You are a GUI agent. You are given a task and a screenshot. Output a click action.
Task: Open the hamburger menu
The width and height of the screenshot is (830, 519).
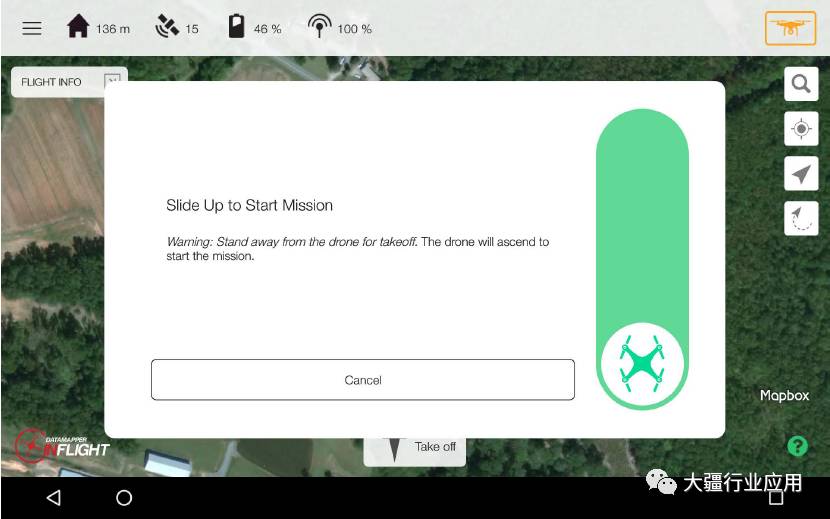[32, 28]
